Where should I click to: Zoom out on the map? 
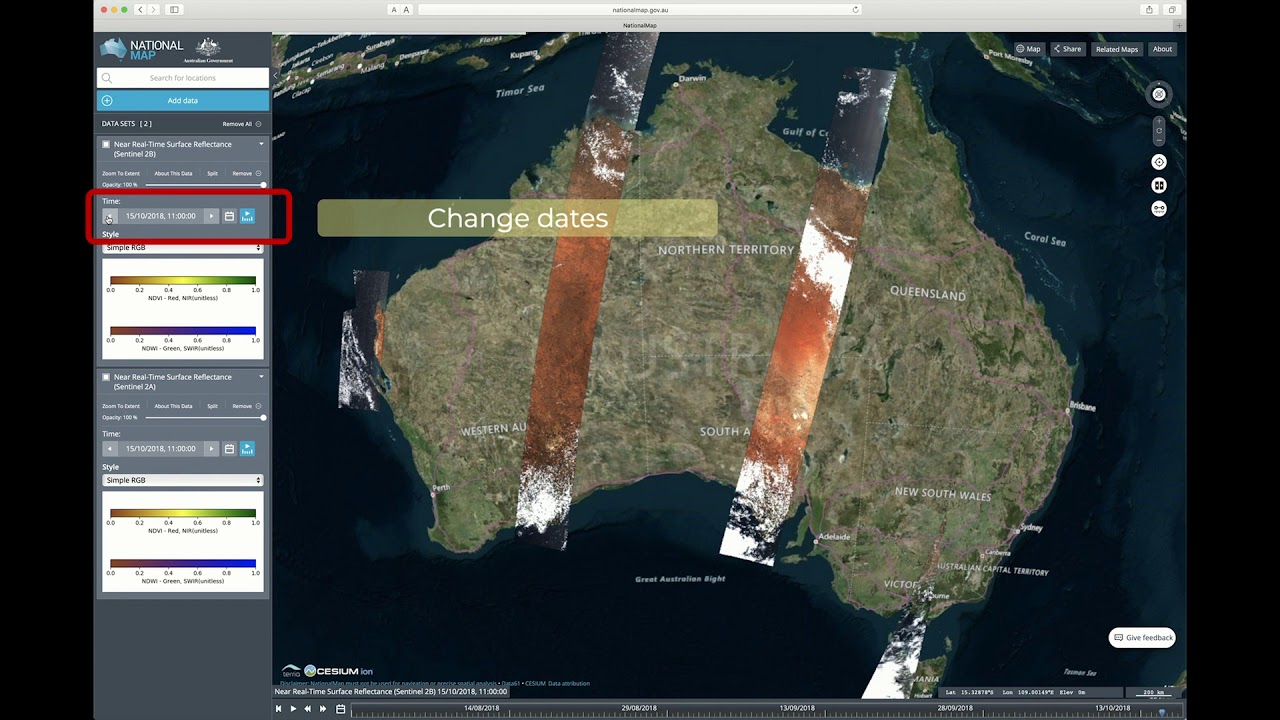coord(1159,140)
